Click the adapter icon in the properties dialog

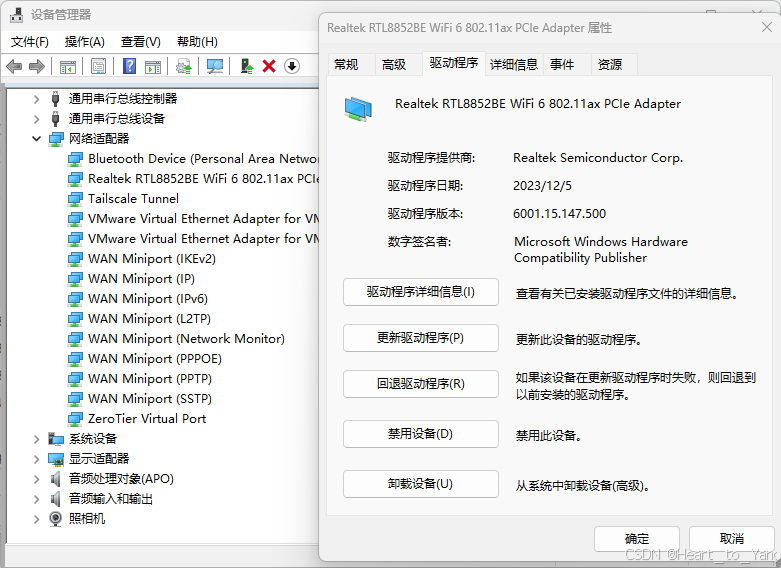(x=358, y=109)
